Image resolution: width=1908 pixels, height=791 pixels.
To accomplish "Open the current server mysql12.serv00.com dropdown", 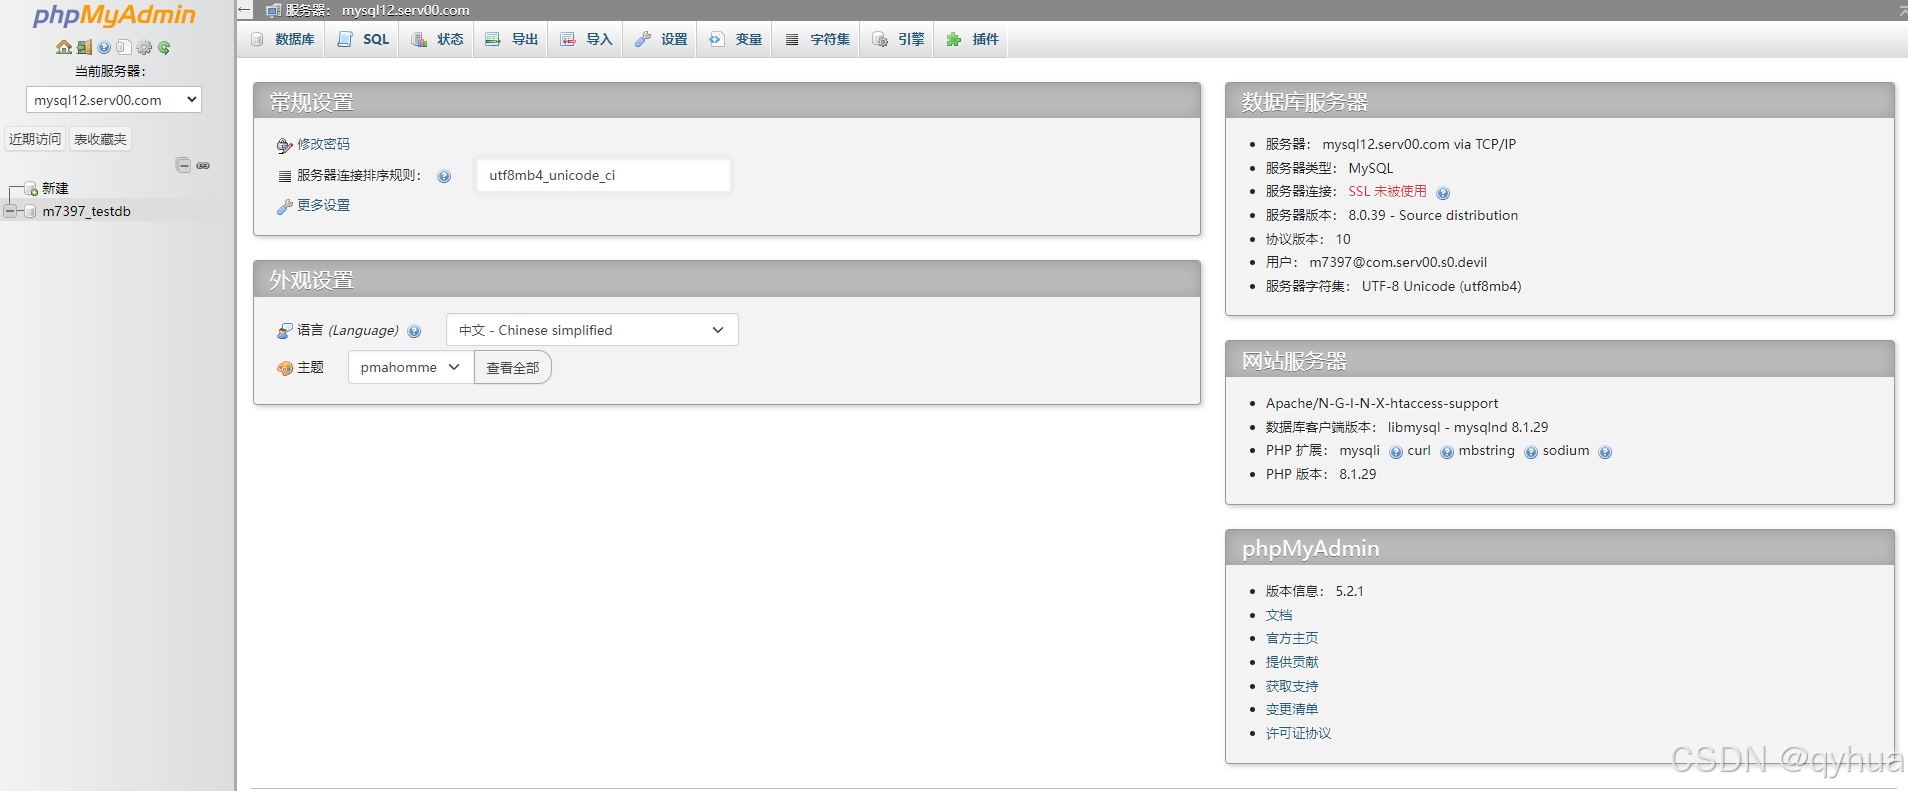I will click(x=114, y=100).
